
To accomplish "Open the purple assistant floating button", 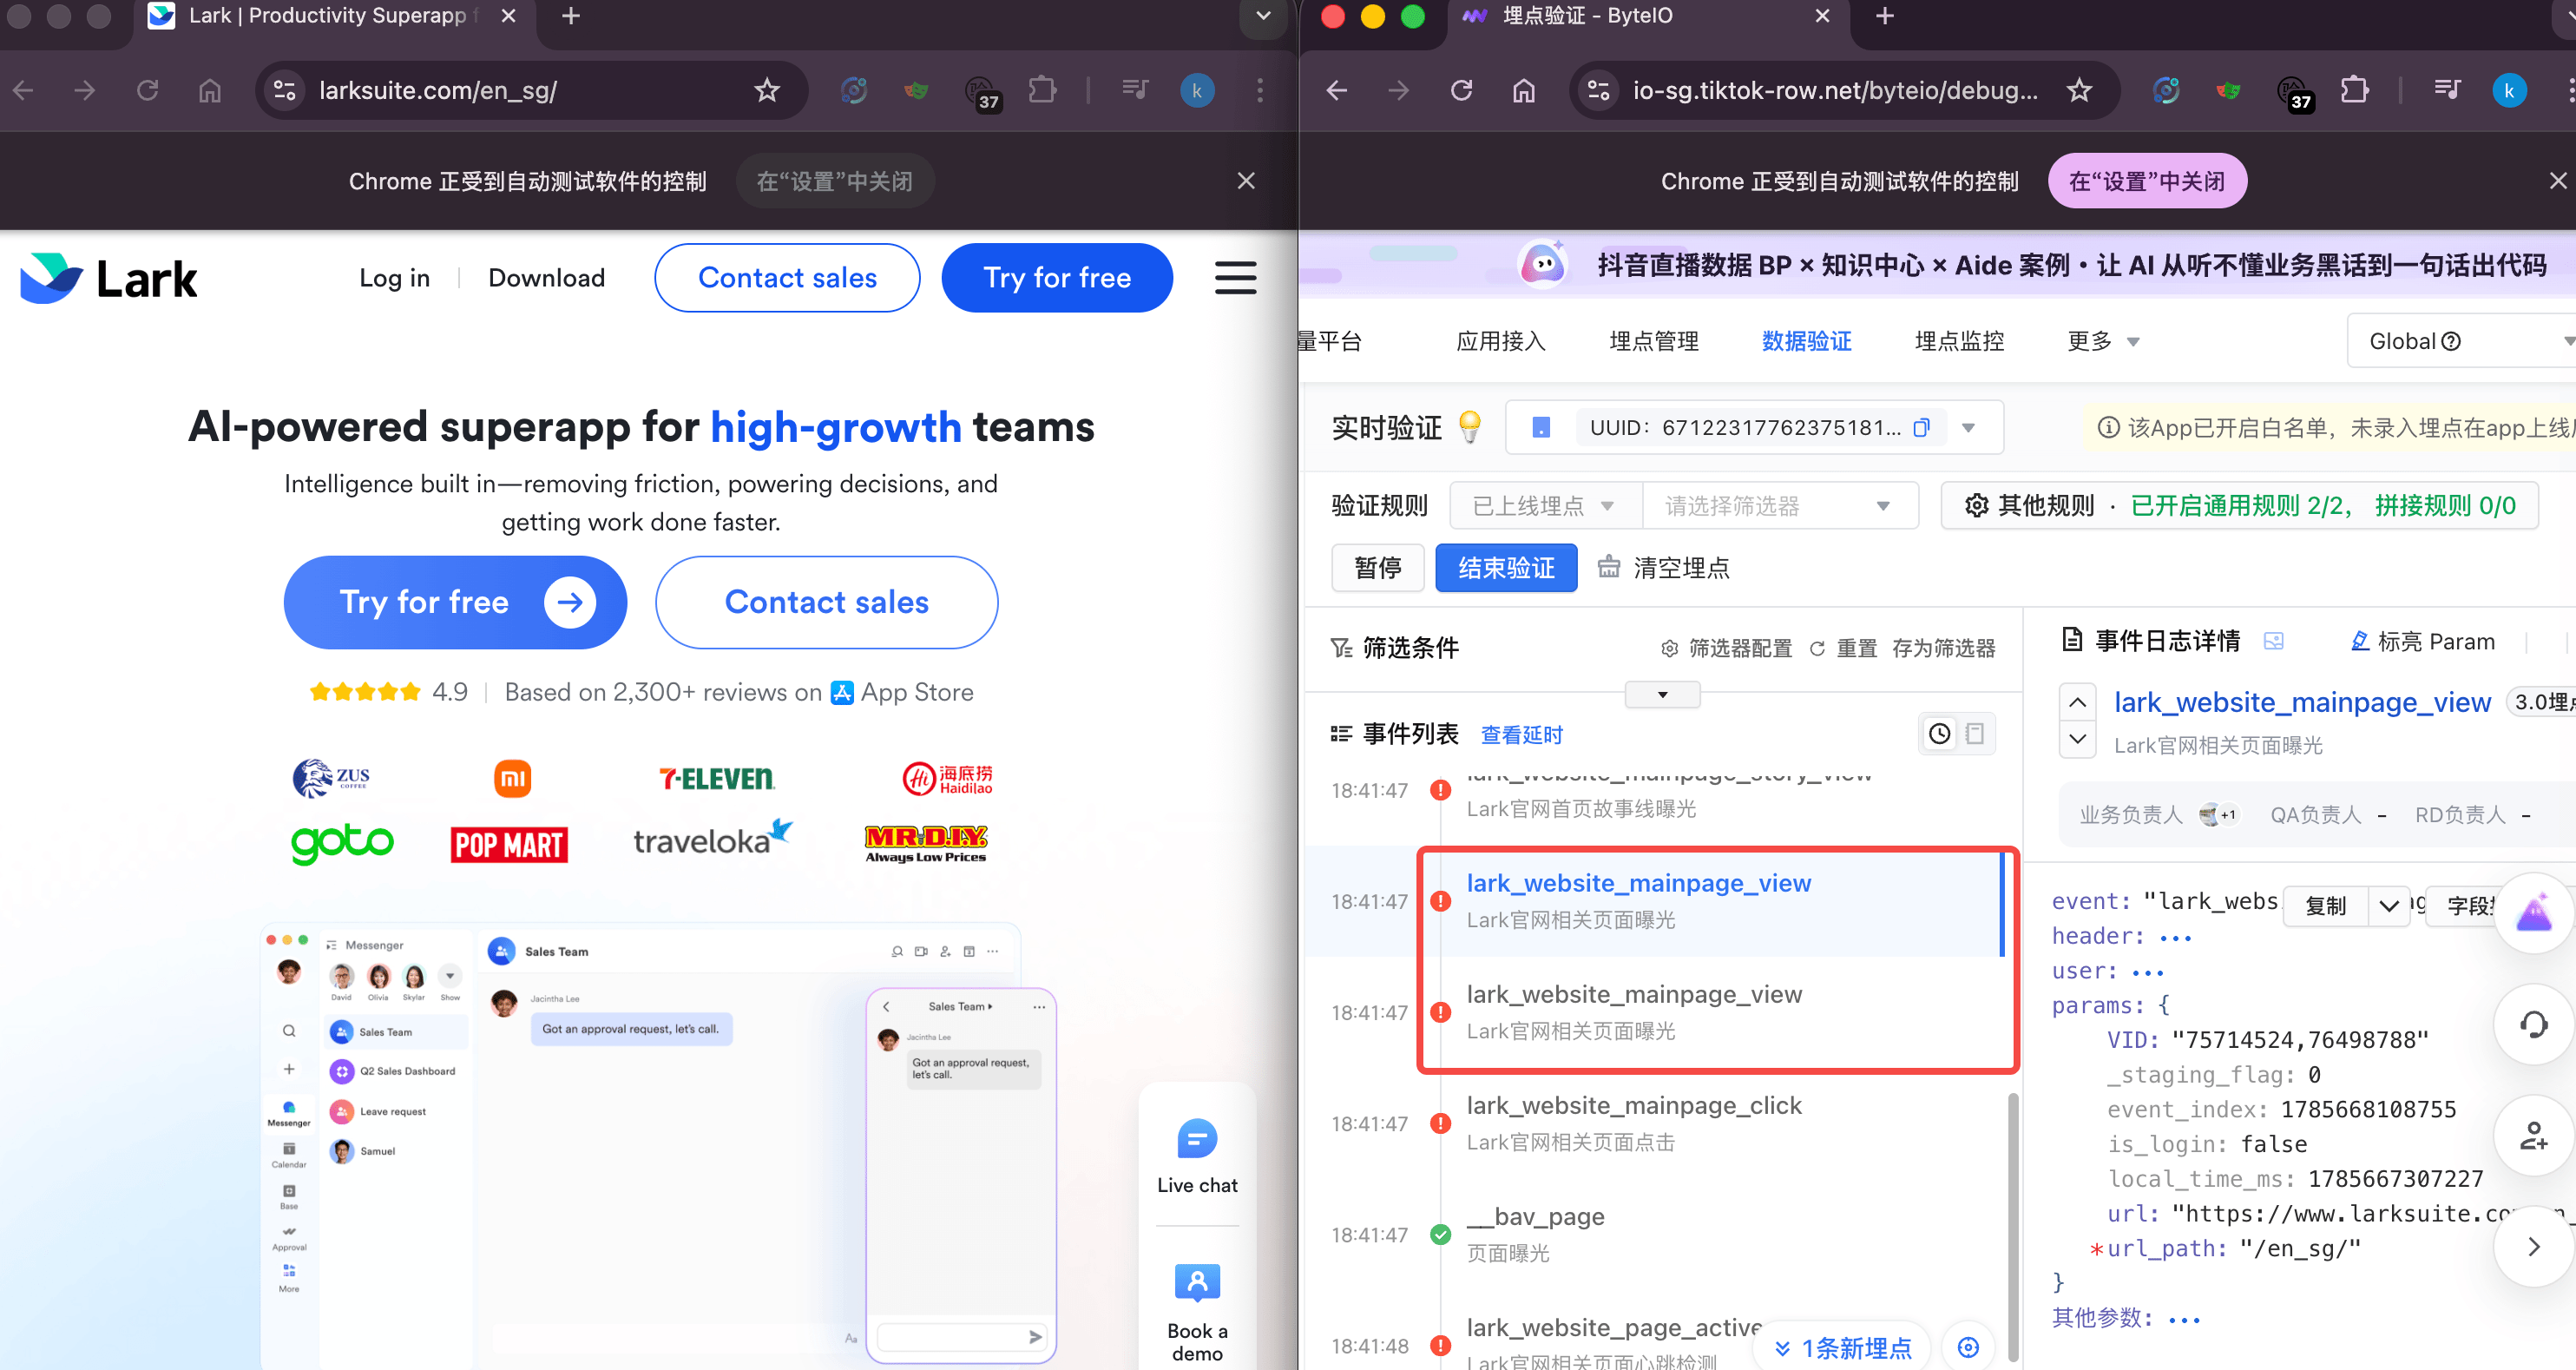I will click(2533, 913).
